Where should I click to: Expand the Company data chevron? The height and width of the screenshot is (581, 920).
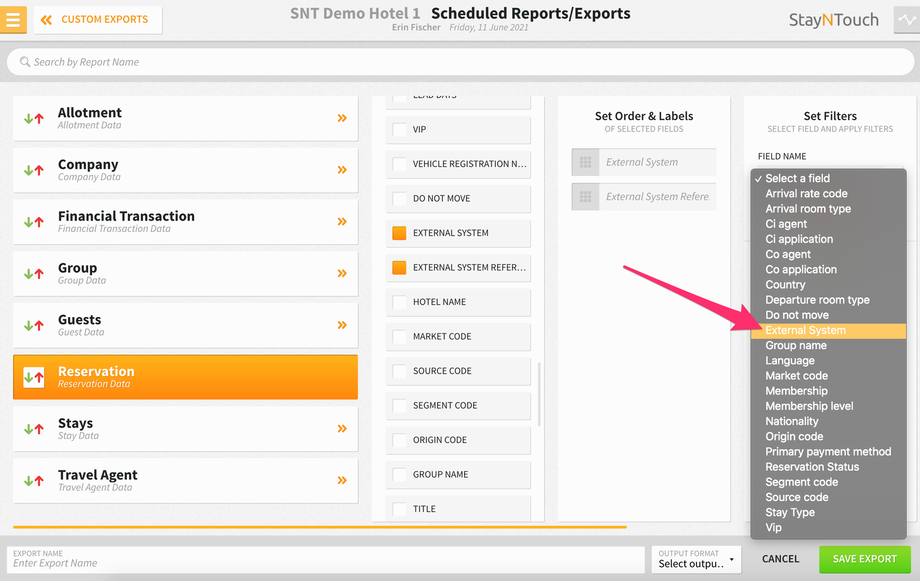click(x=342, y=170)
